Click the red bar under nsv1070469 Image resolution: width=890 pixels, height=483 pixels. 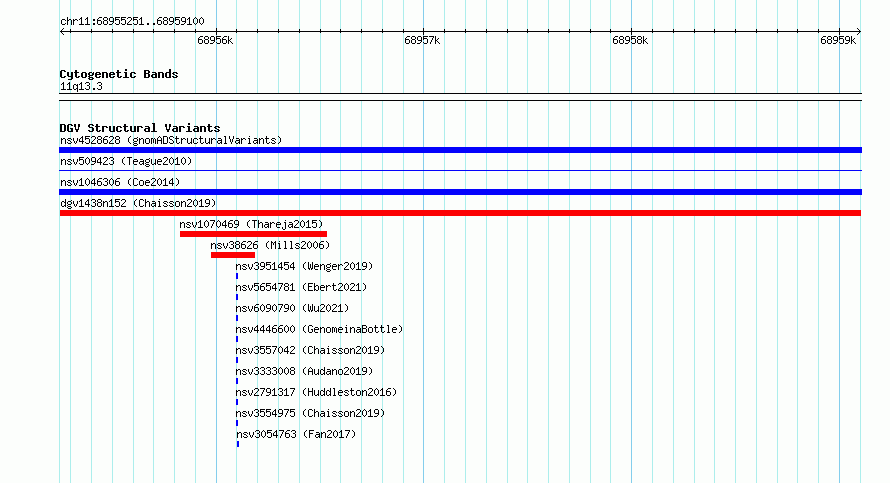pyautogui.click(x=253, y=234)
